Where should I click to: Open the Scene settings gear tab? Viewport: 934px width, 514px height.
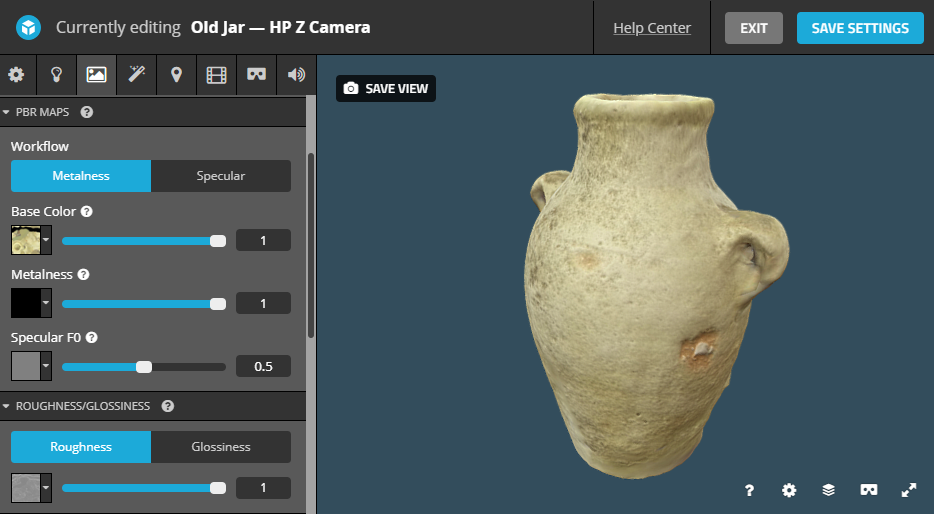pos(16,75)
